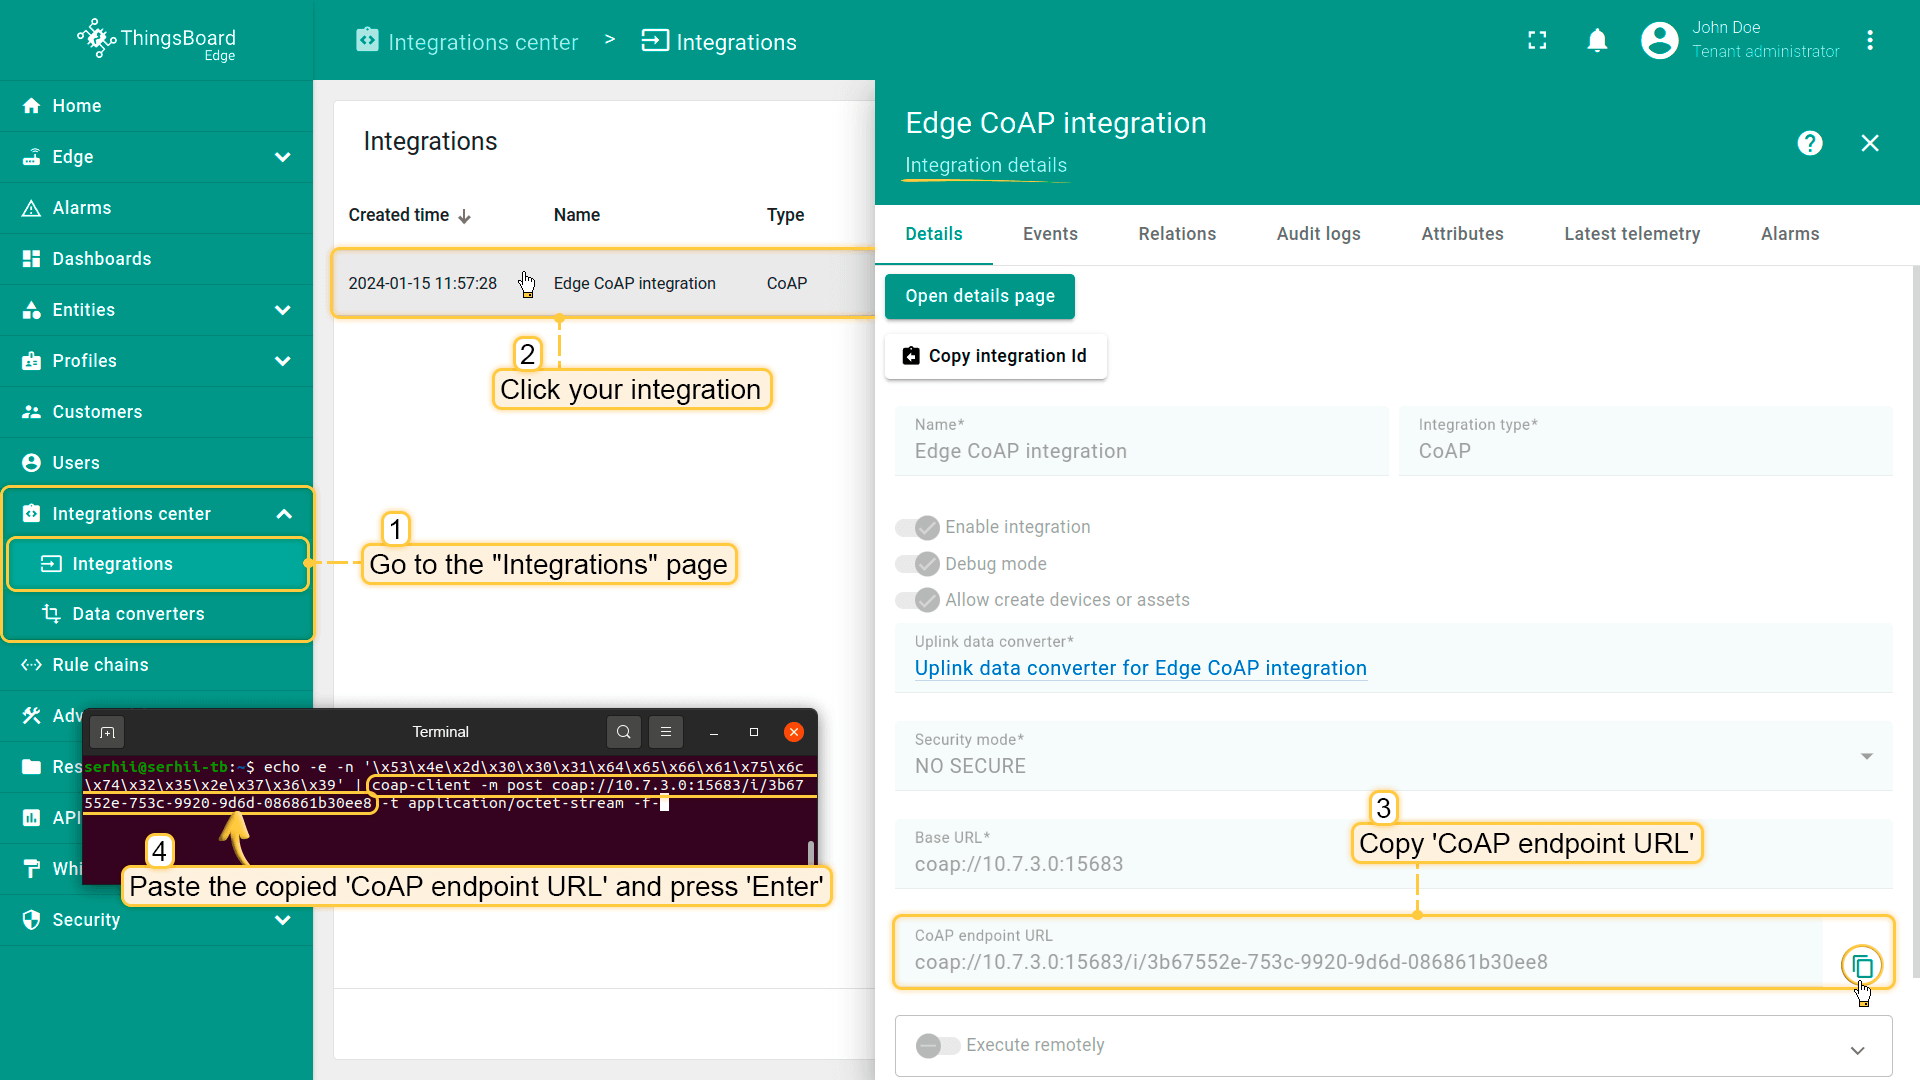The width and height of the screenshot is (1920, 1080).
Task: Switch to the Details tab
Action: tap(934, 234)
